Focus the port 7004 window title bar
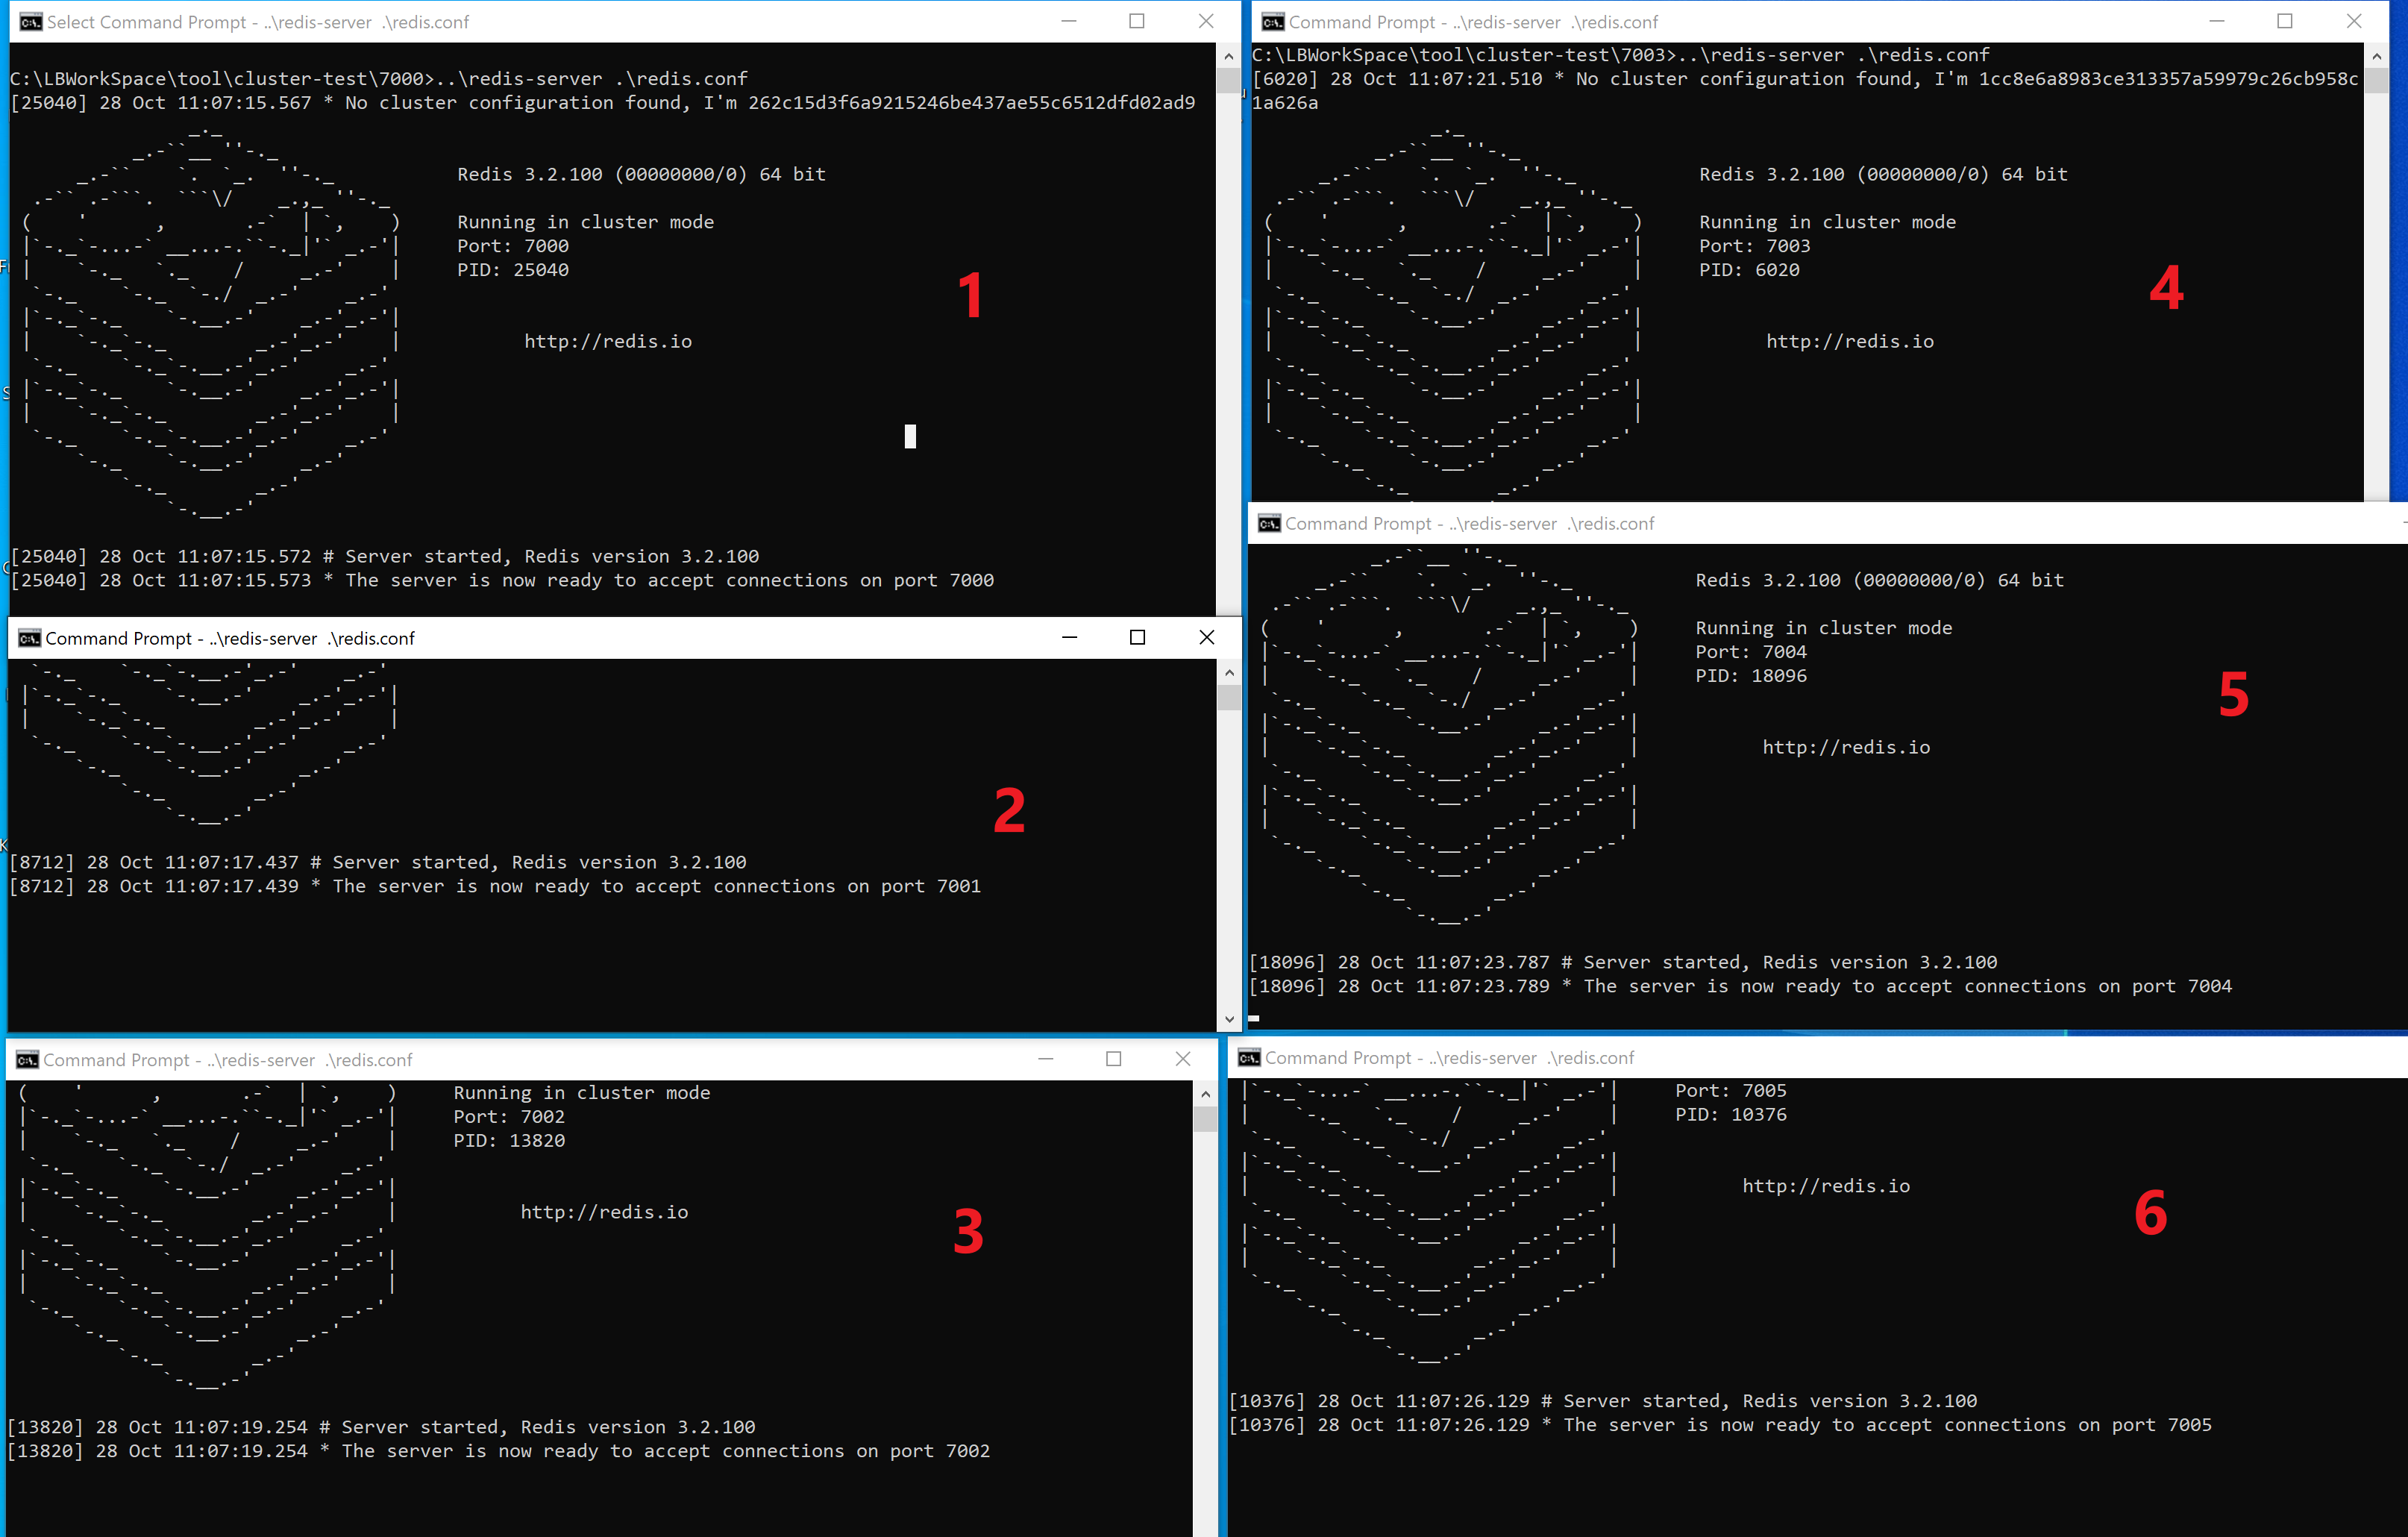The width and height of the screenshot is (2408, 1537). [1900, 523]
